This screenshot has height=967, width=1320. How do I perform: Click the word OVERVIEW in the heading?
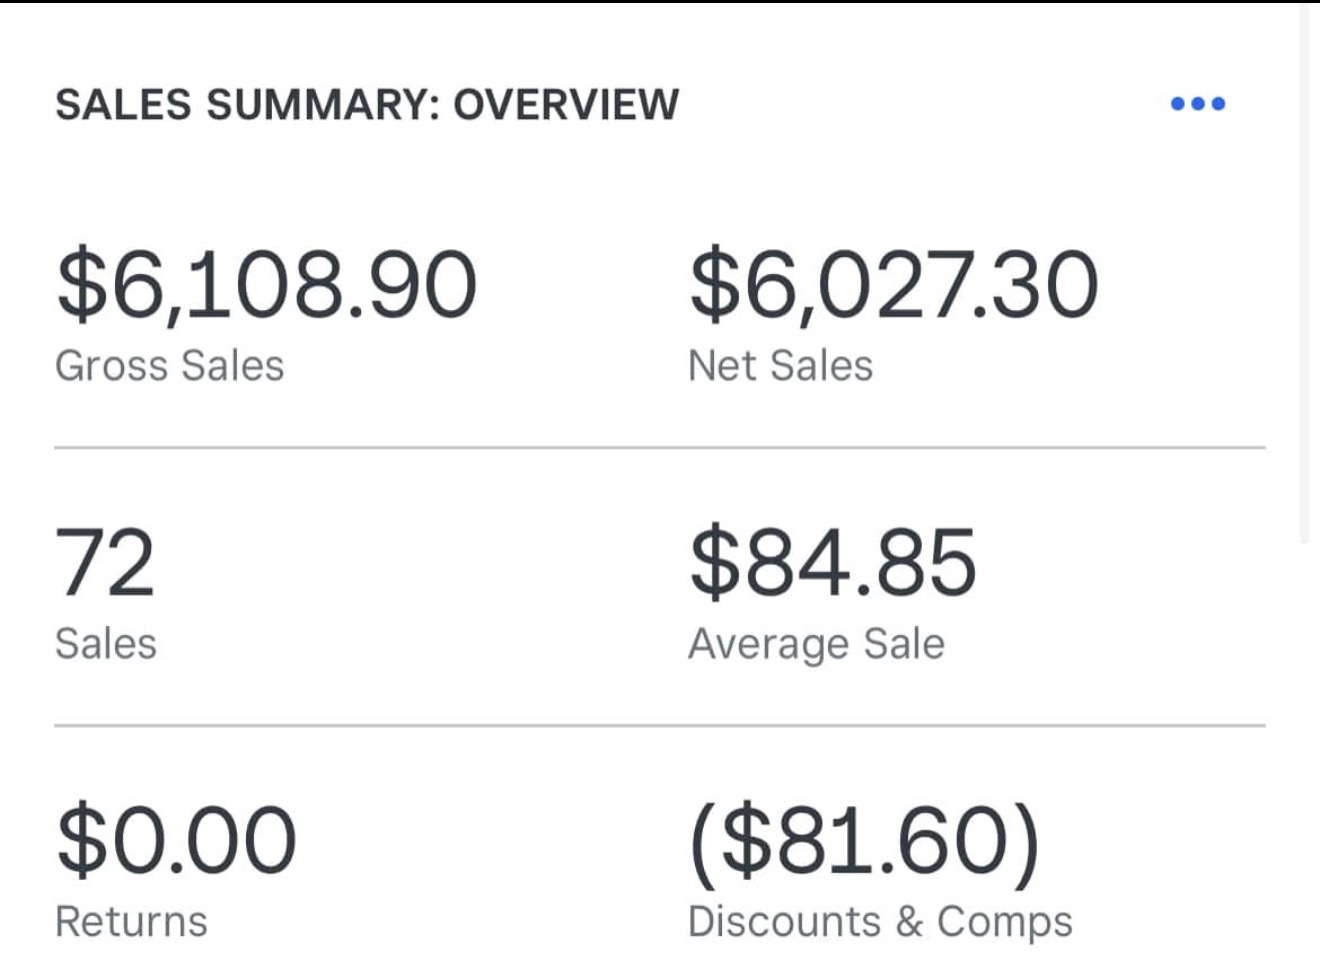[x=566, y=104]
